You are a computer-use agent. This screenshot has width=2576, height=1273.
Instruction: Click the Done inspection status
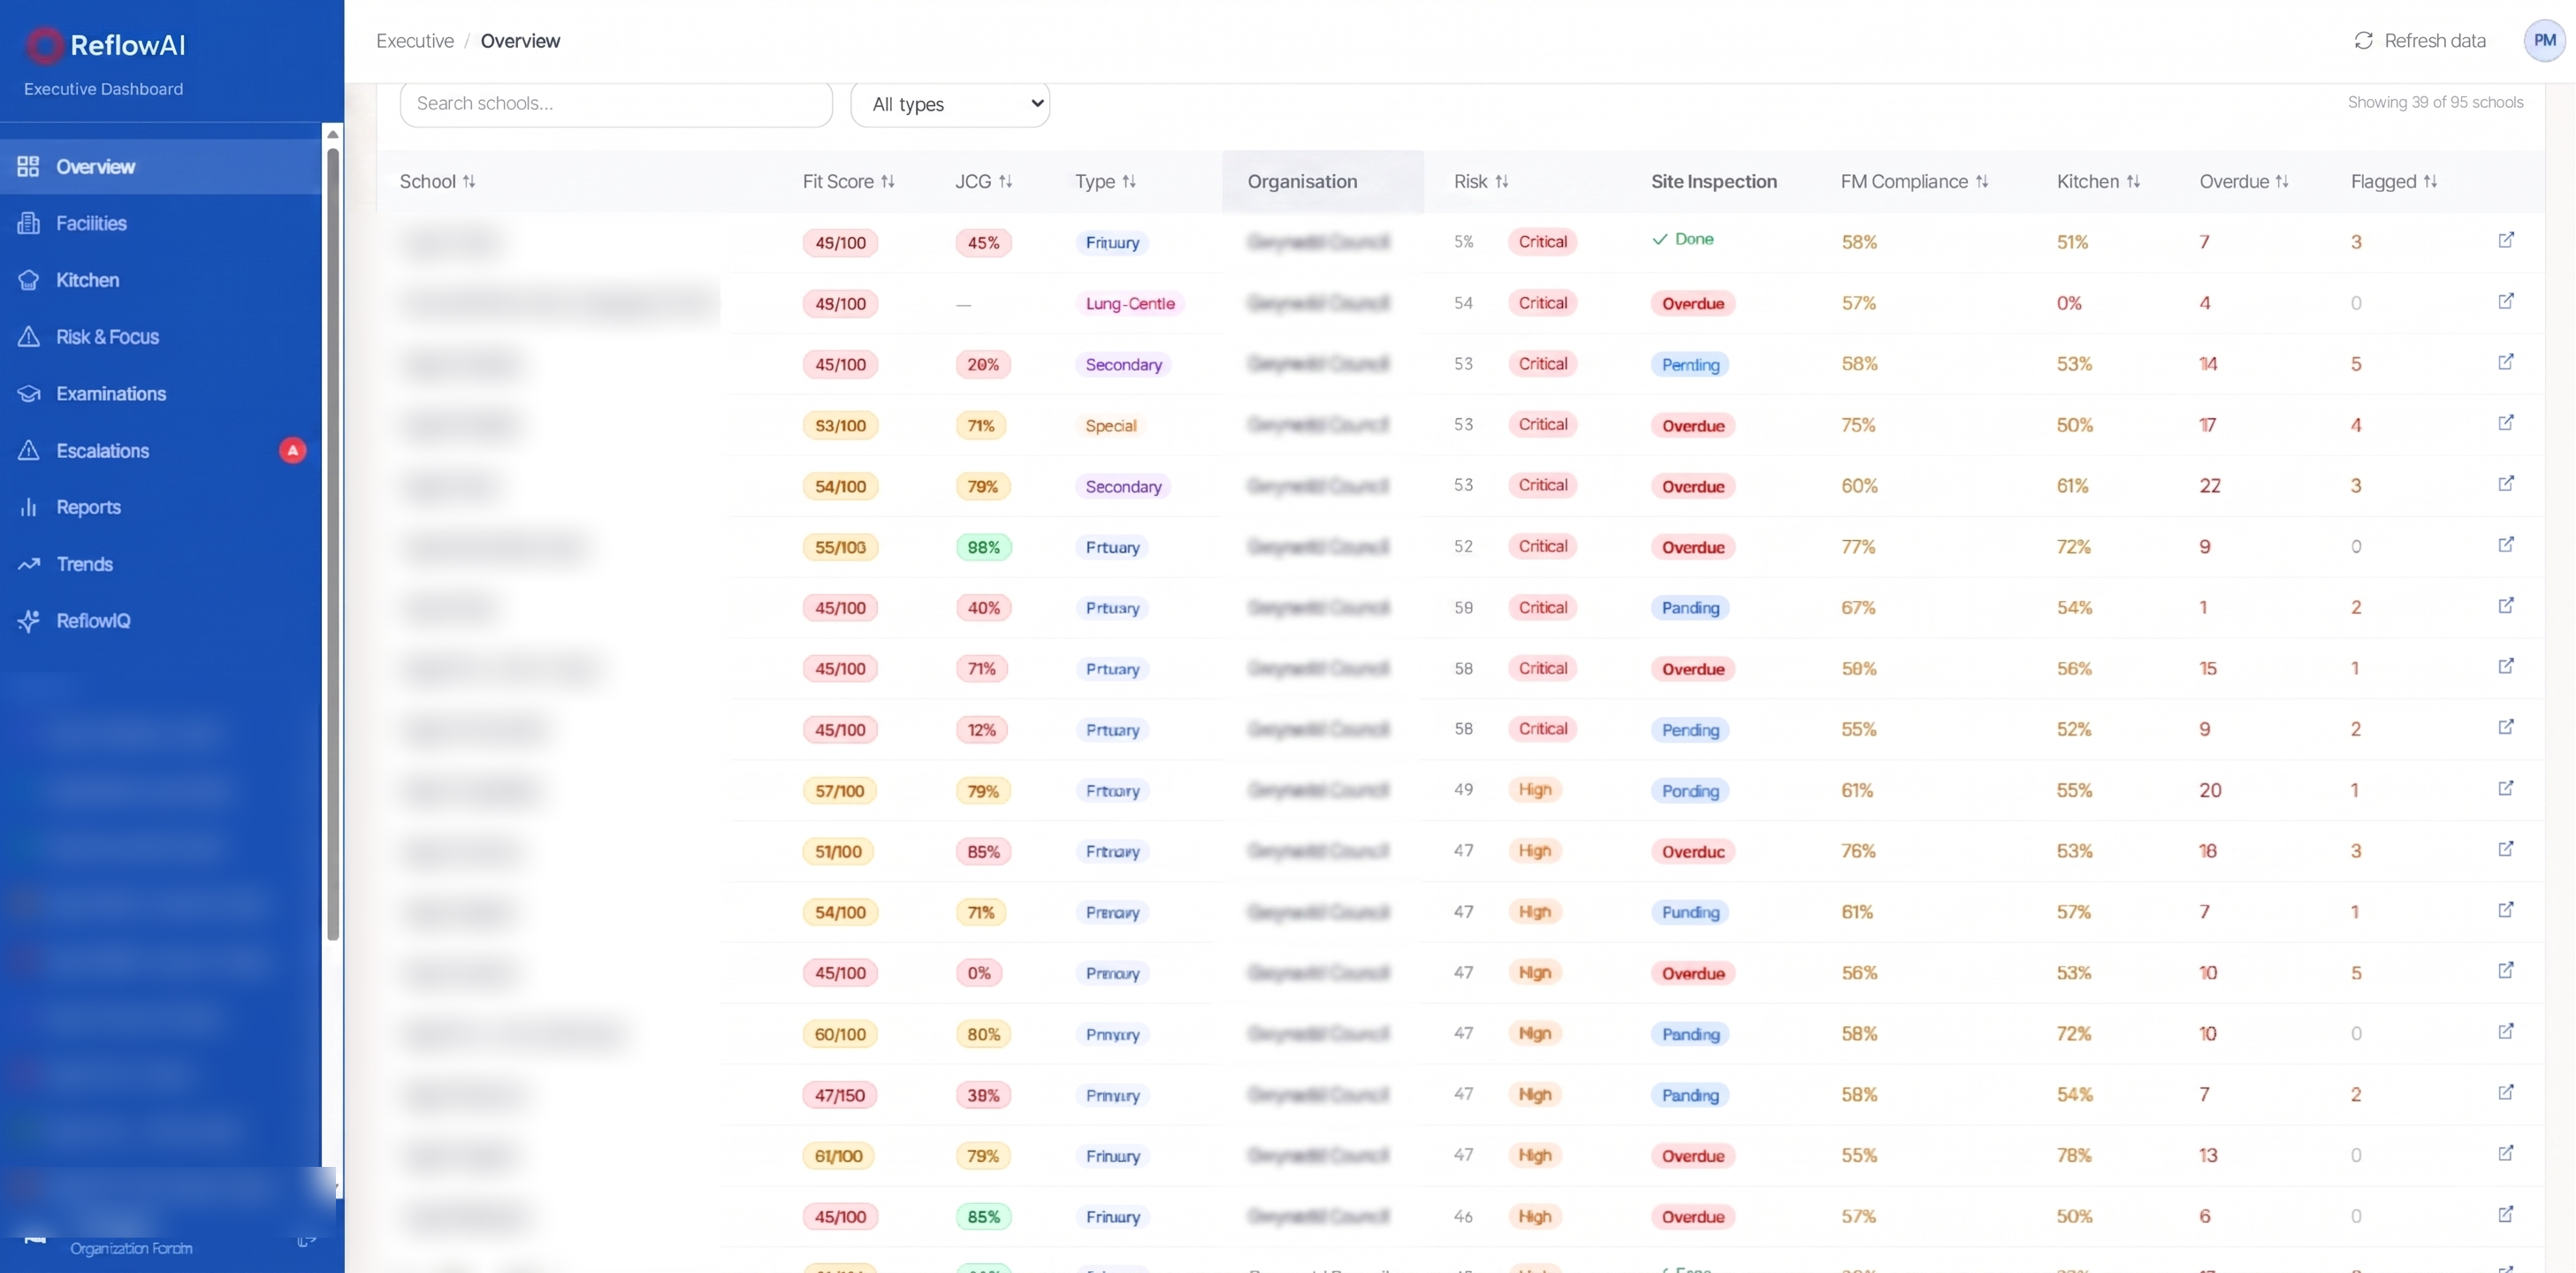[x=1683, y=239]
